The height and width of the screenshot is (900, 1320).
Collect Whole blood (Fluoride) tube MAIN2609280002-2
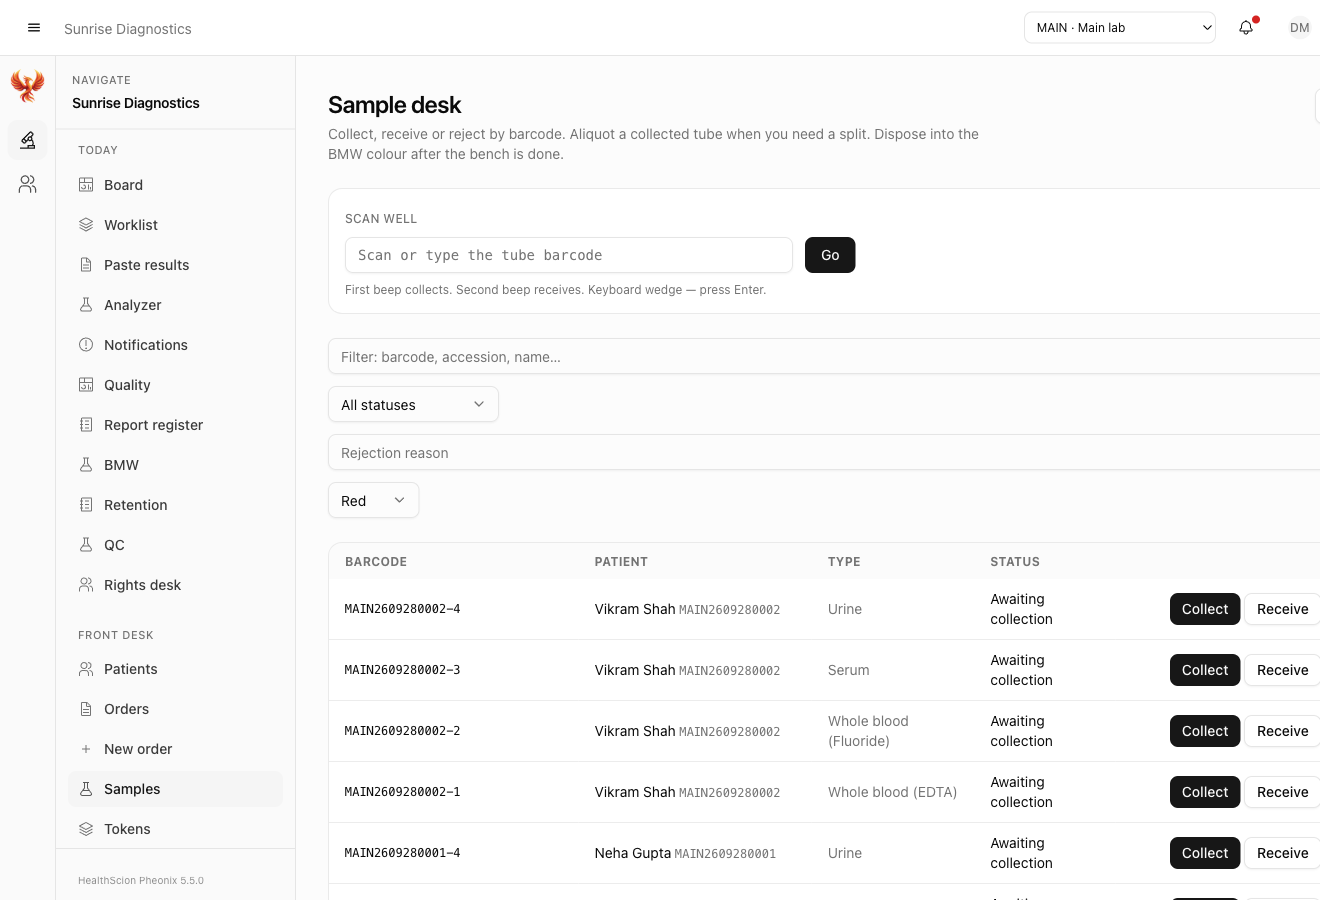pyautogui.click(x=1205, y=731)
